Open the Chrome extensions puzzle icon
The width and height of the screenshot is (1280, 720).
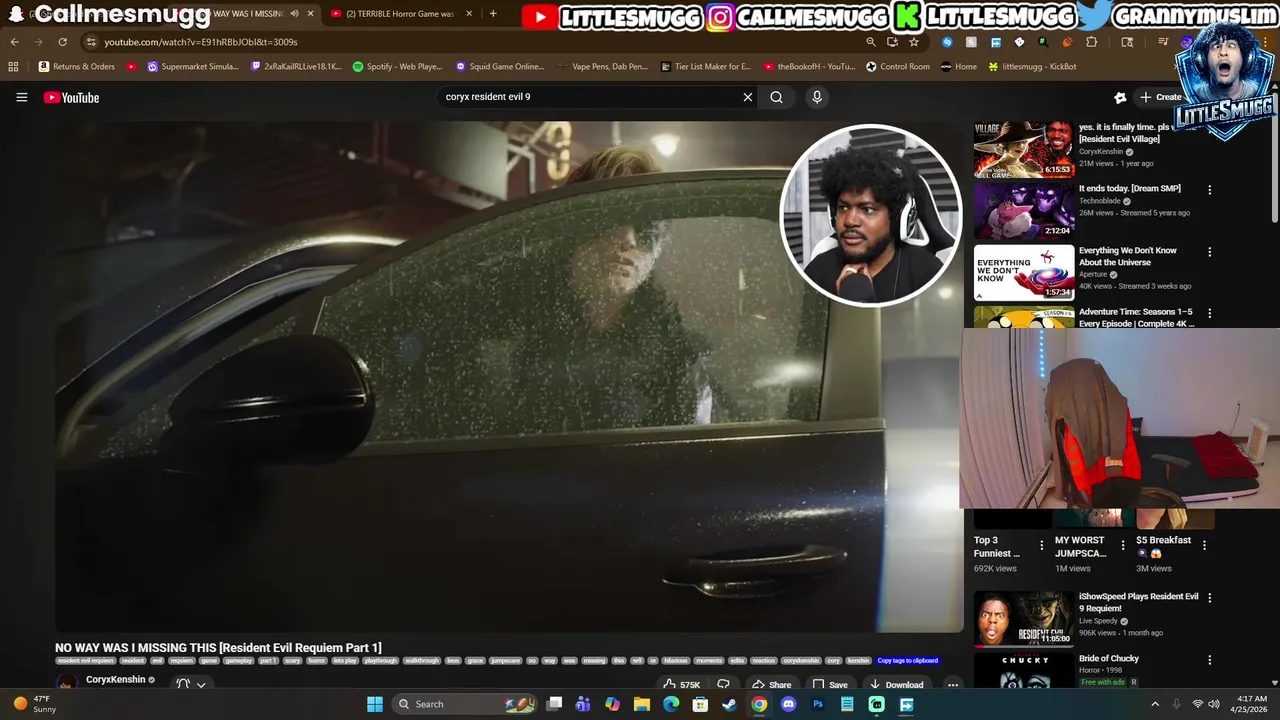click(x=1091, y=42)
